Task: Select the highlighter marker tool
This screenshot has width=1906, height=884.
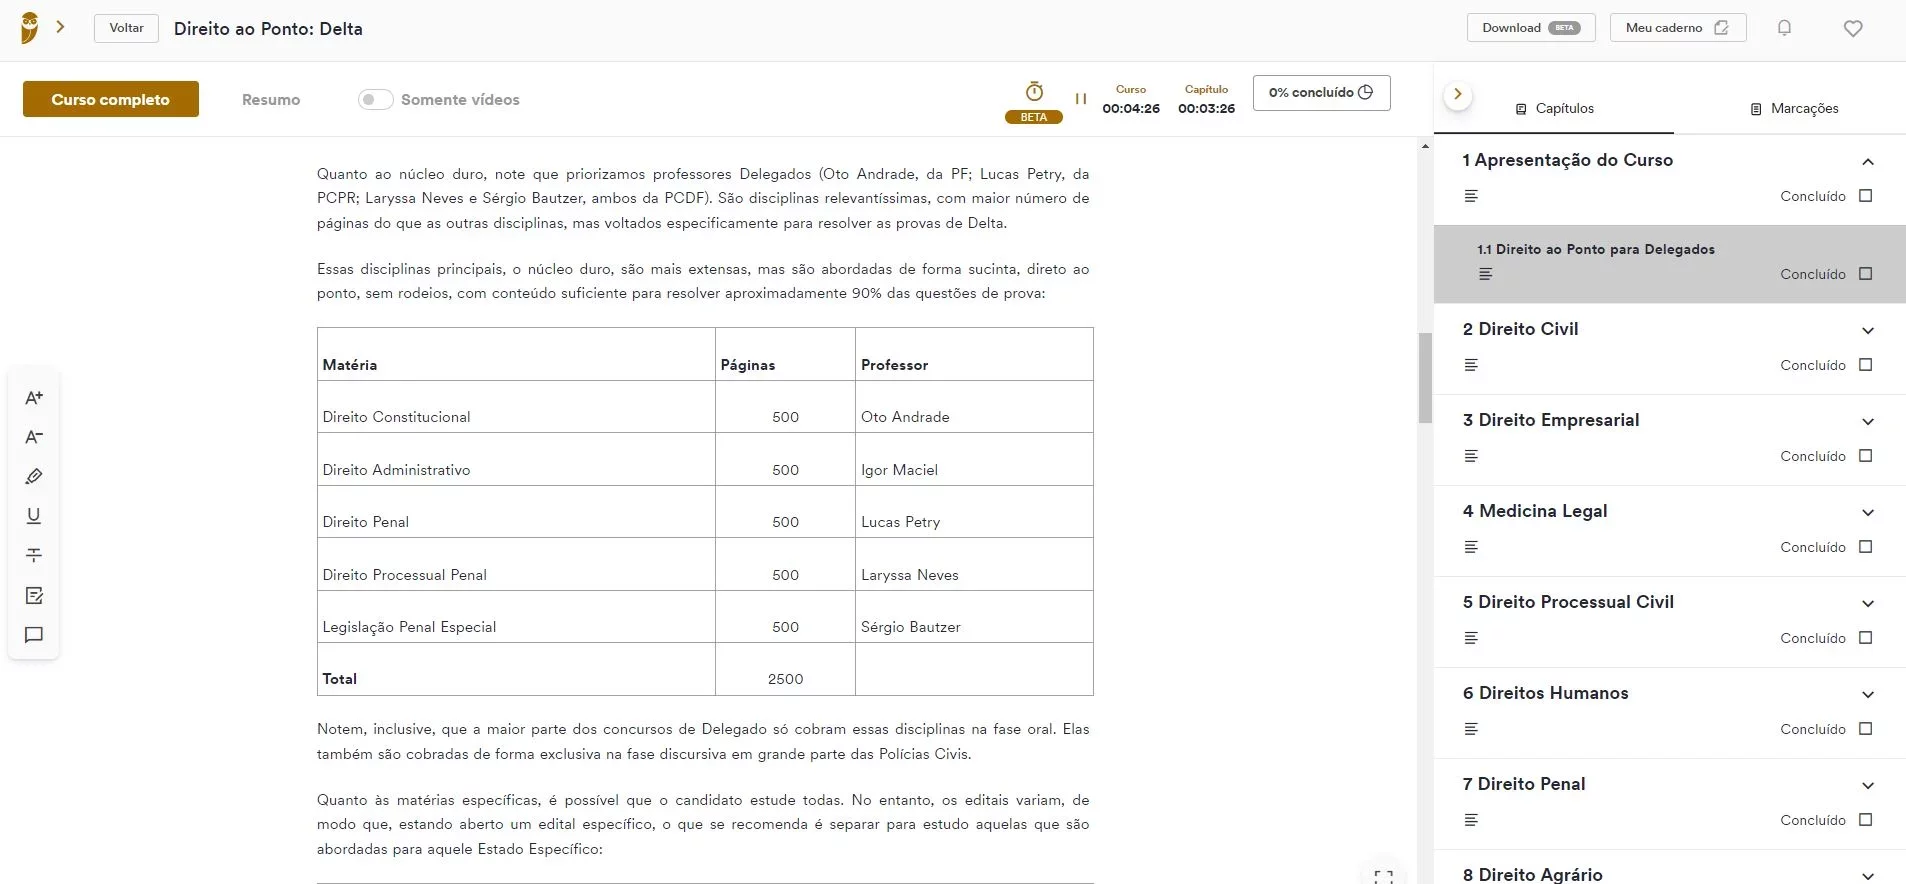Action: pyautogui.click(x=34, y=477)
